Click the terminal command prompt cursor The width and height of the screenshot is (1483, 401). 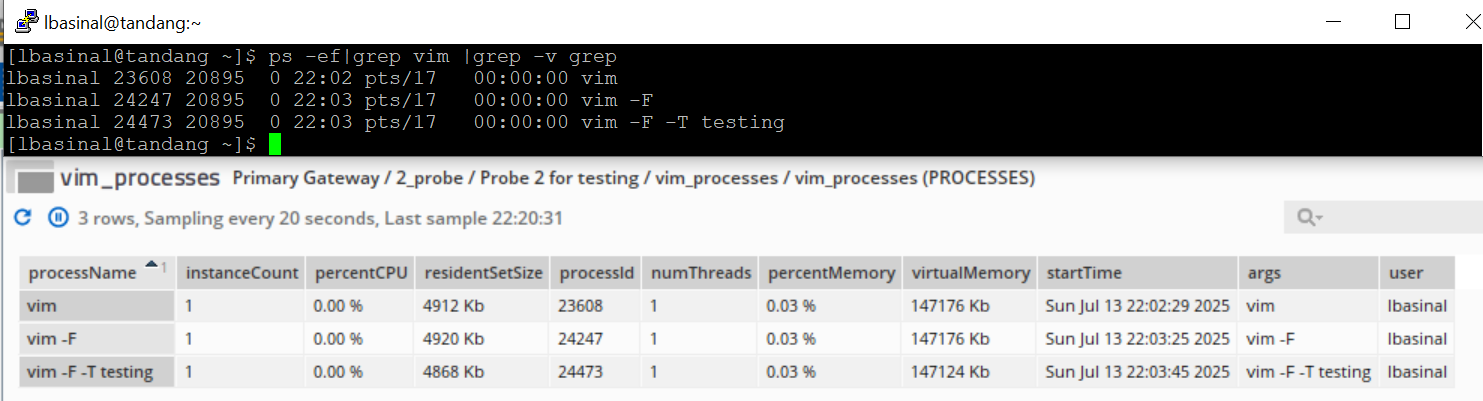275,145
